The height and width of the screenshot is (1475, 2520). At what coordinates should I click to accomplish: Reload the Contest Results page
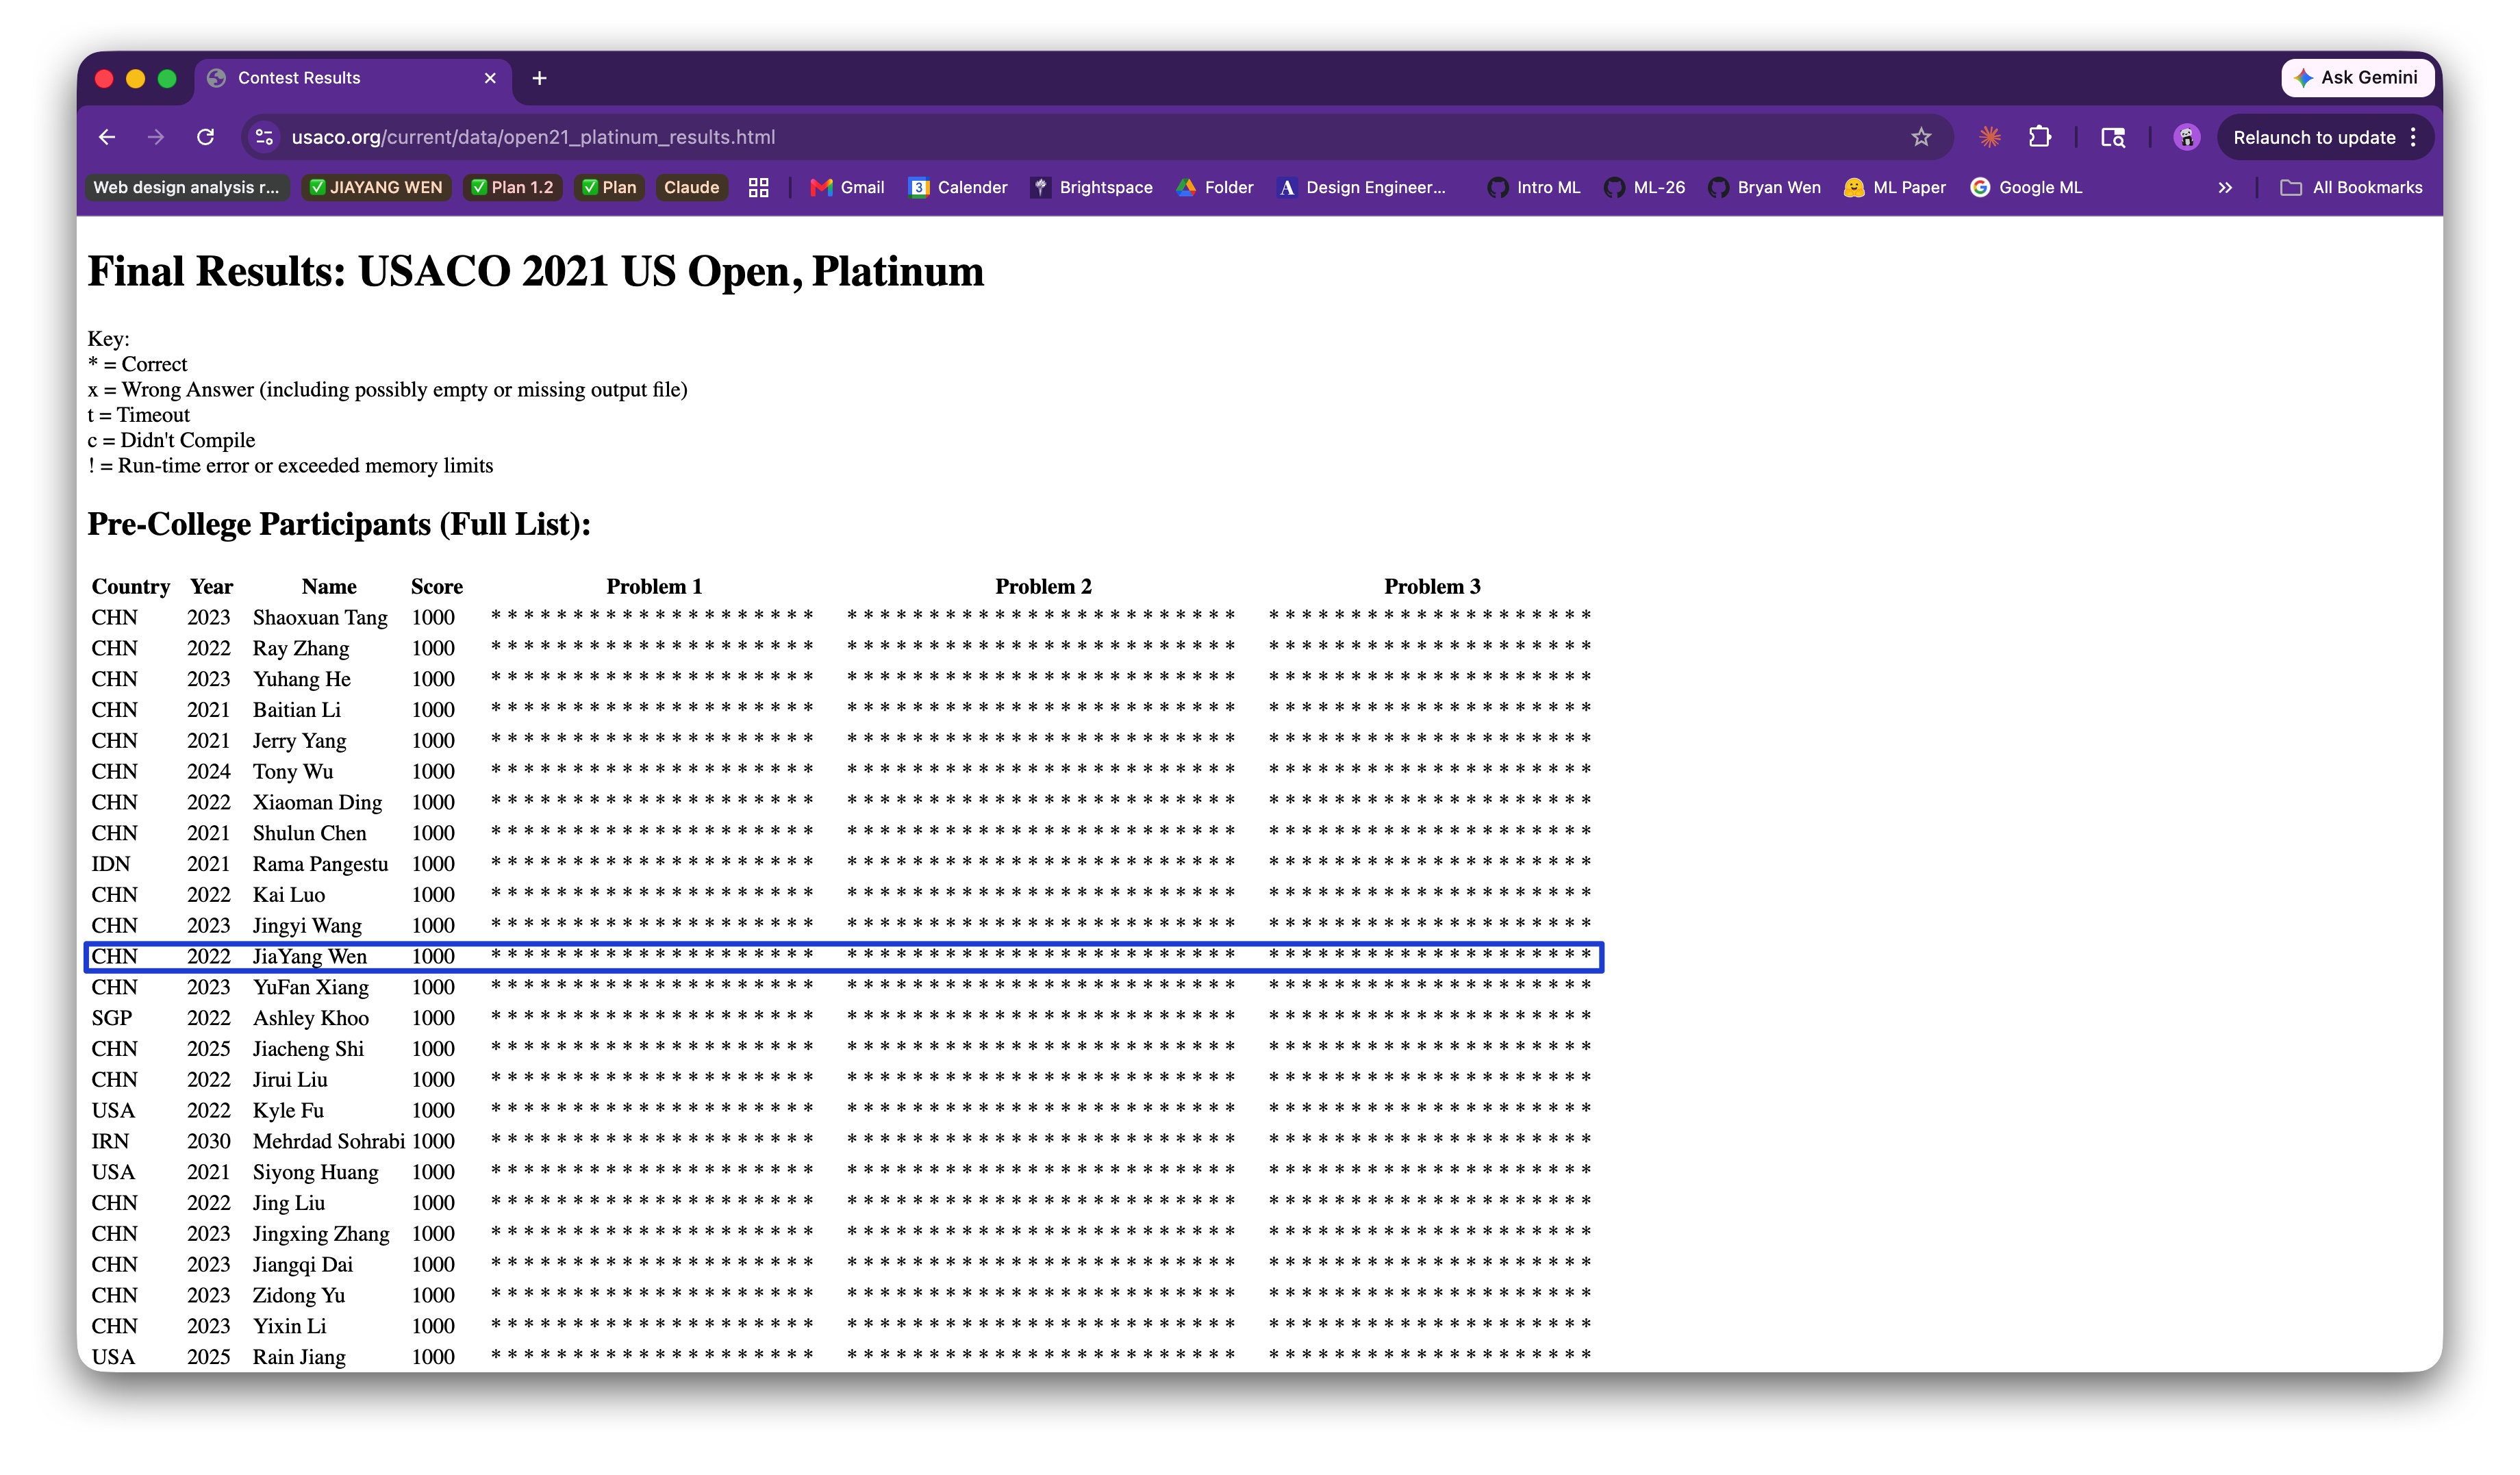coord(206,137)
